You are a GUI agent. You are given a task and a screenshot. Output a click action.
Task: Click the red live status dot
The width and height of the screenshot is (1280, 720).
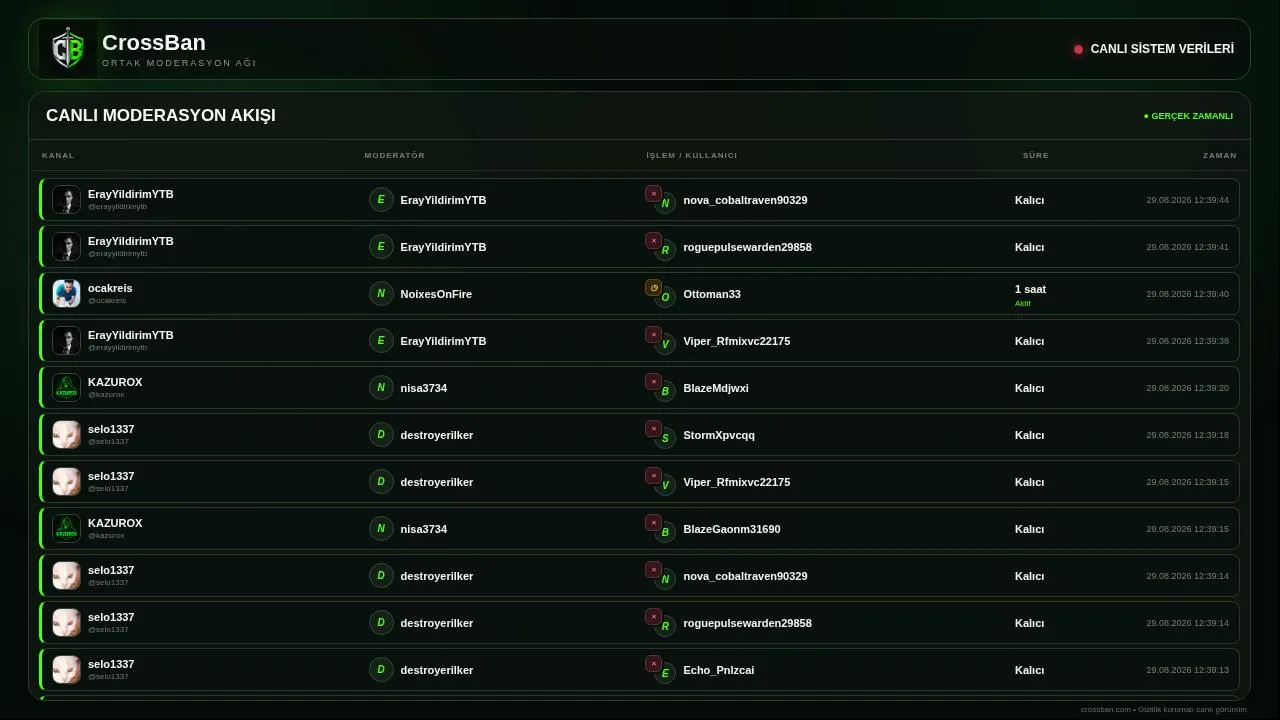pos(1078,49)
